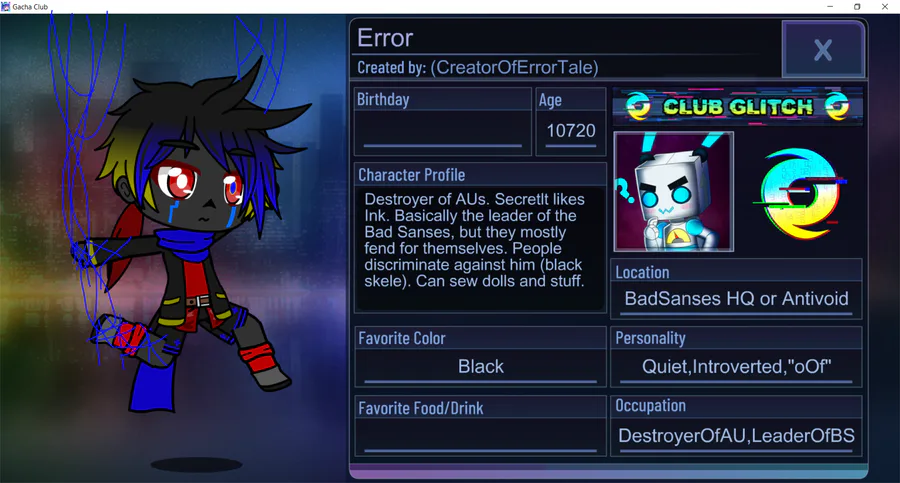Change Favorite Color value Black
The image size is (900, 483).
[x=480, y=366]
